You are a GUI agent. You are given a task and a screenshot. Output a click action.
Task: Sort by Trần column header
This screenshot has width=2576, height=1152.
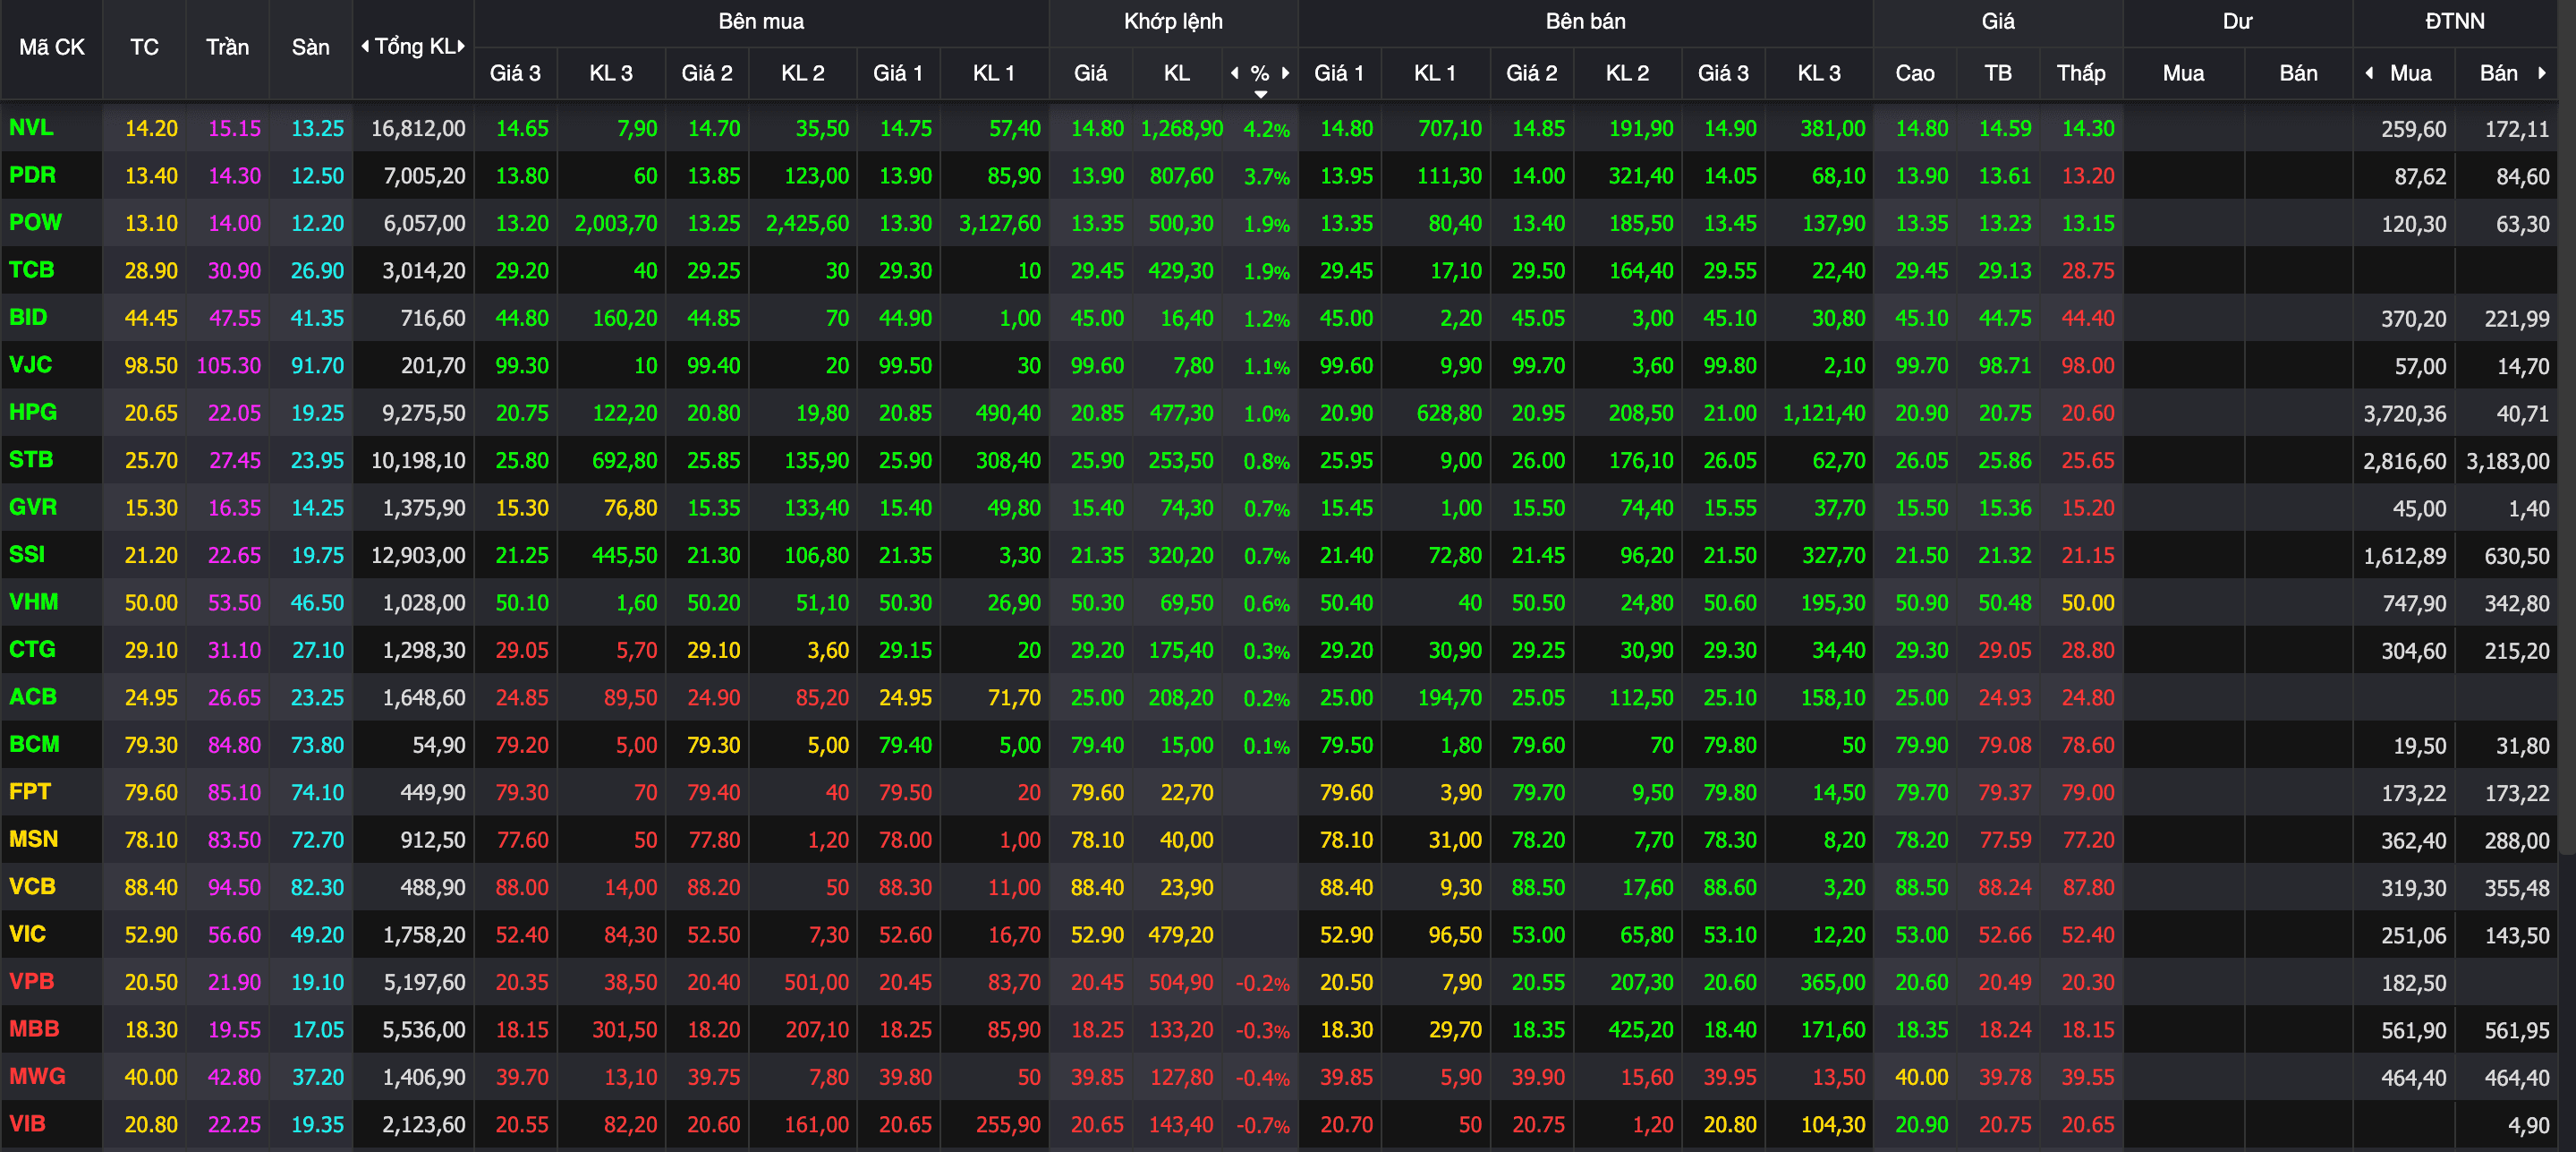click(x=227, y=47)
